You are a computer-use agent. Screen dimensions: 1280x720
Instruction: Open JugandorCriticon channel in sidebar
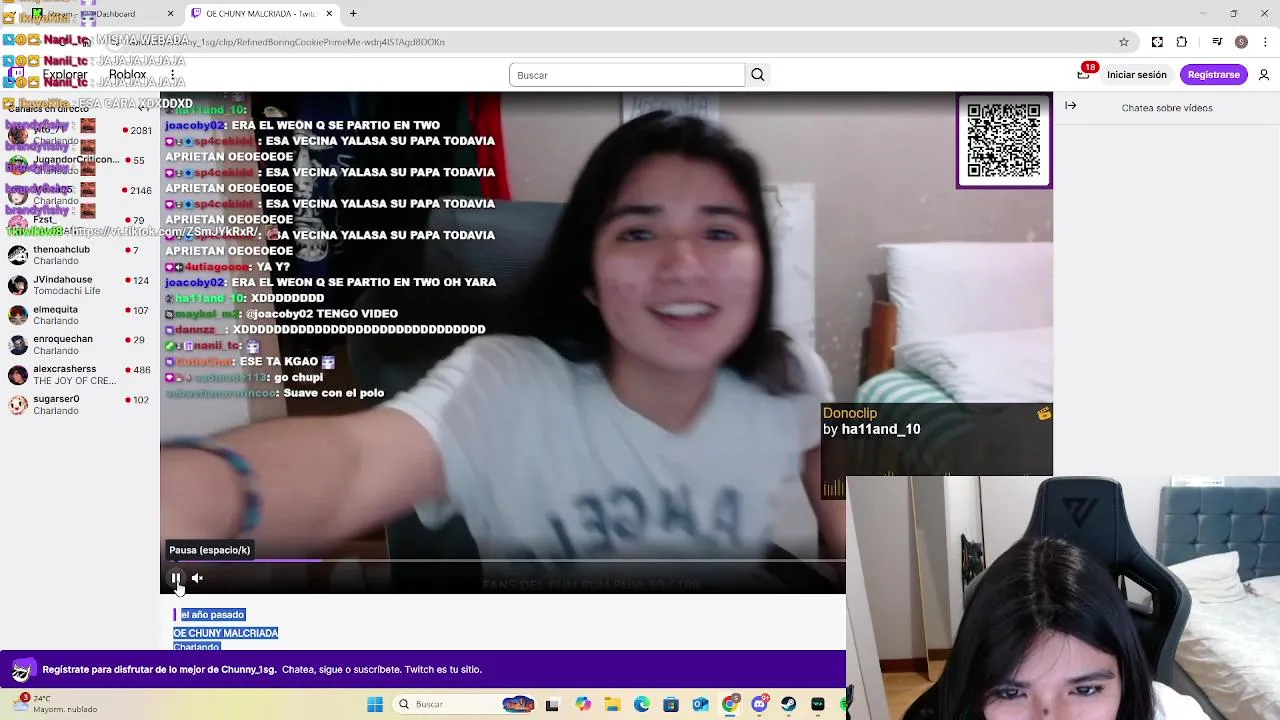pyautogui.click(x=80, y=165)
